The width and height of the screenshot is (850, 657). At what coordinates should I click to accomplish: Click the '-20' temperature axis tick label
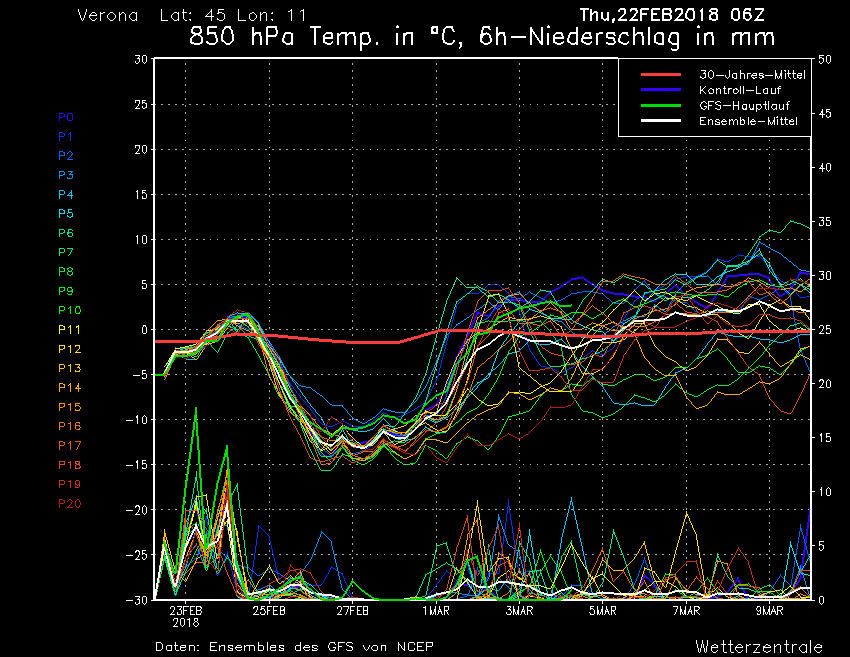[x=136, y=510]
